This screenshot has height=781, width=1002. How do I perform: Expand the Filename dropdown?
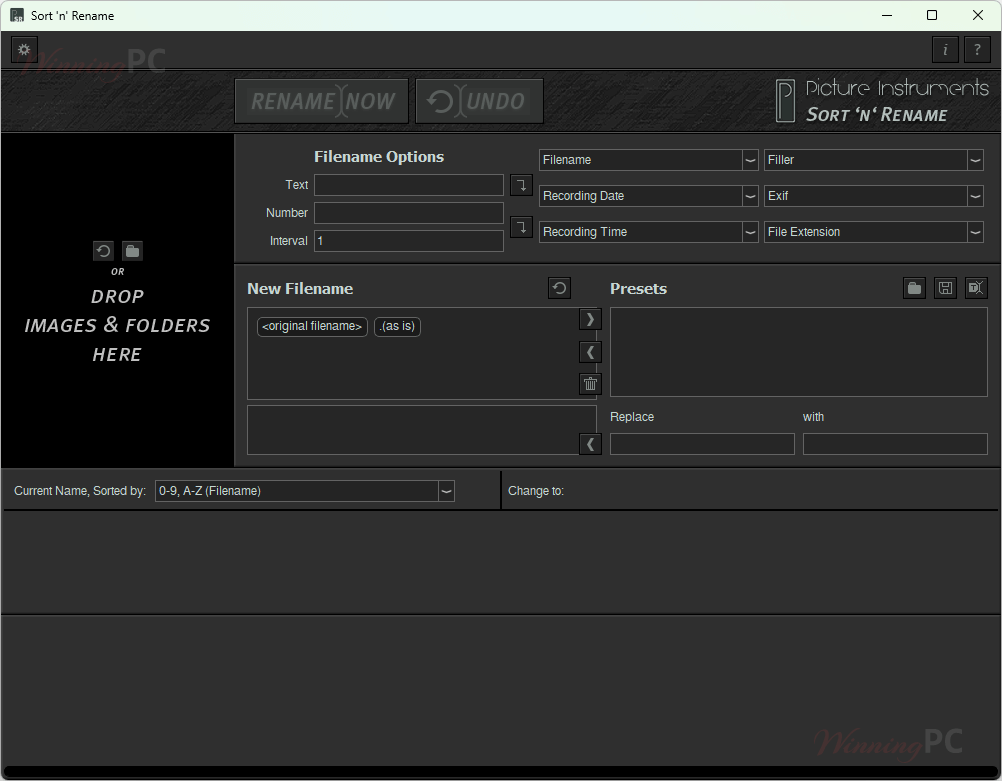[x=750, y=160]
